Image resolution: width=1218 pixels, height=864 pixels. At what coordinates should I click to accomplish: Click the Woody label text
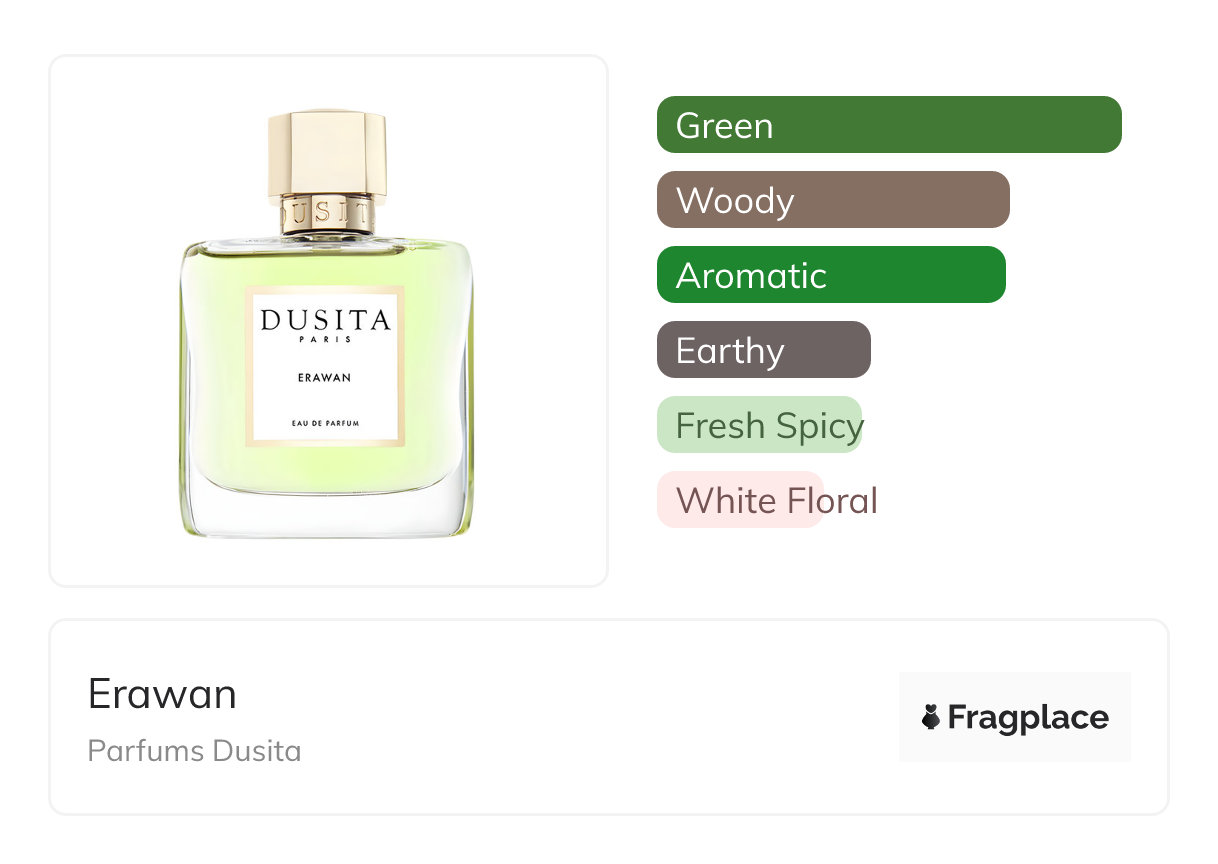pyautogui.click(x=735, y=201)
